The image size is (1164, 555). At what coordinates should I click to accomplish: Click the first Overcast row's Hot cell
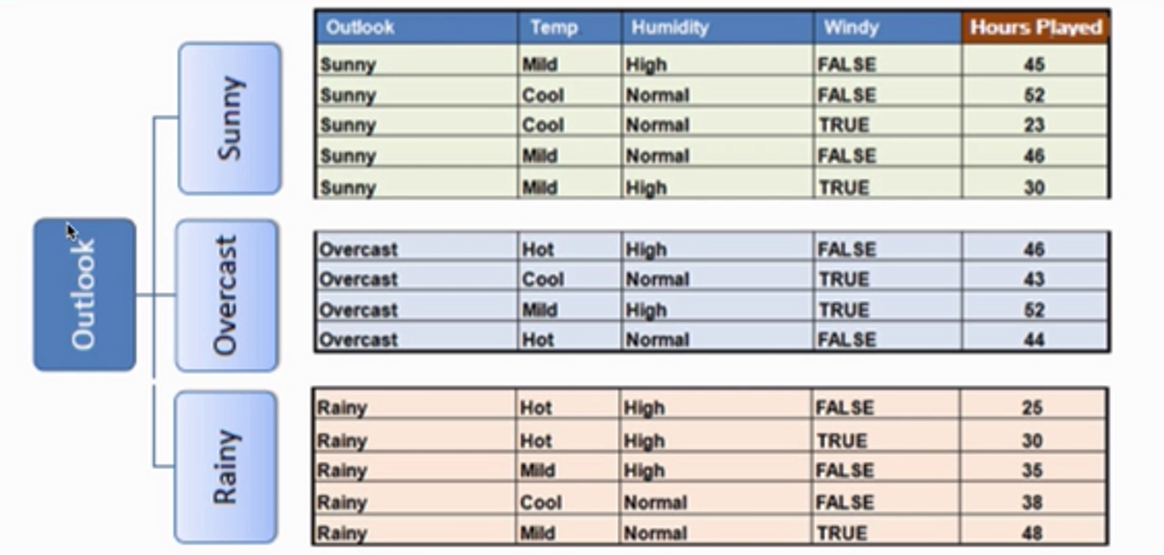(x=538, y=249)
